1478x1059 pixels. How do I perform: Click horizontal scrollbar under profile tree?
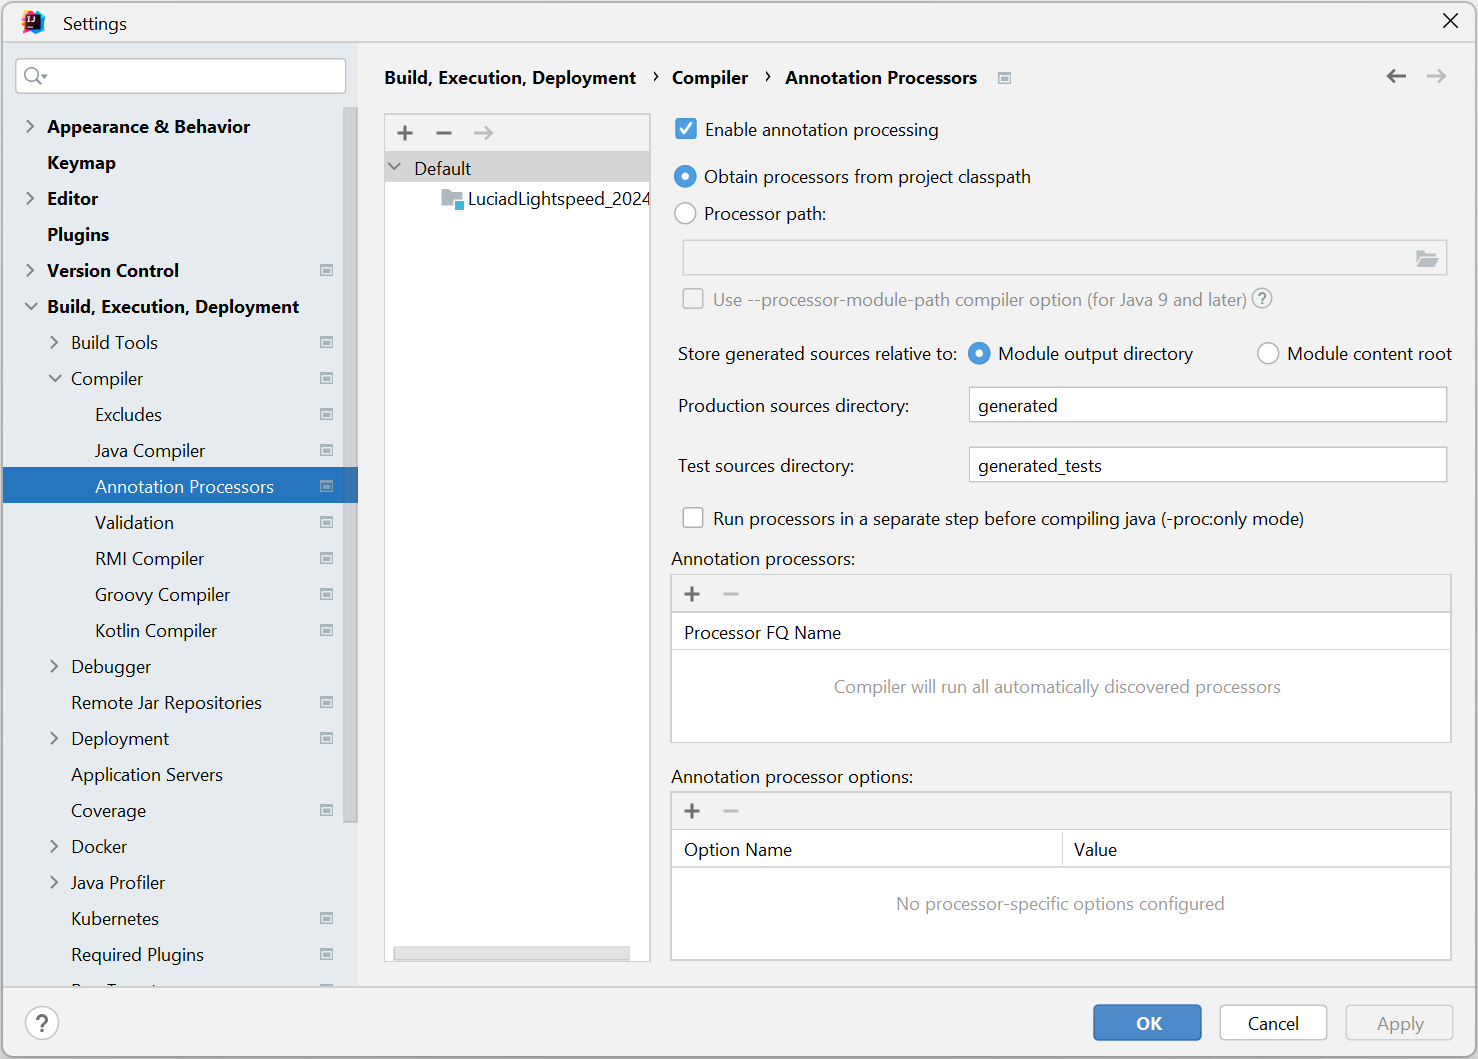511,953
